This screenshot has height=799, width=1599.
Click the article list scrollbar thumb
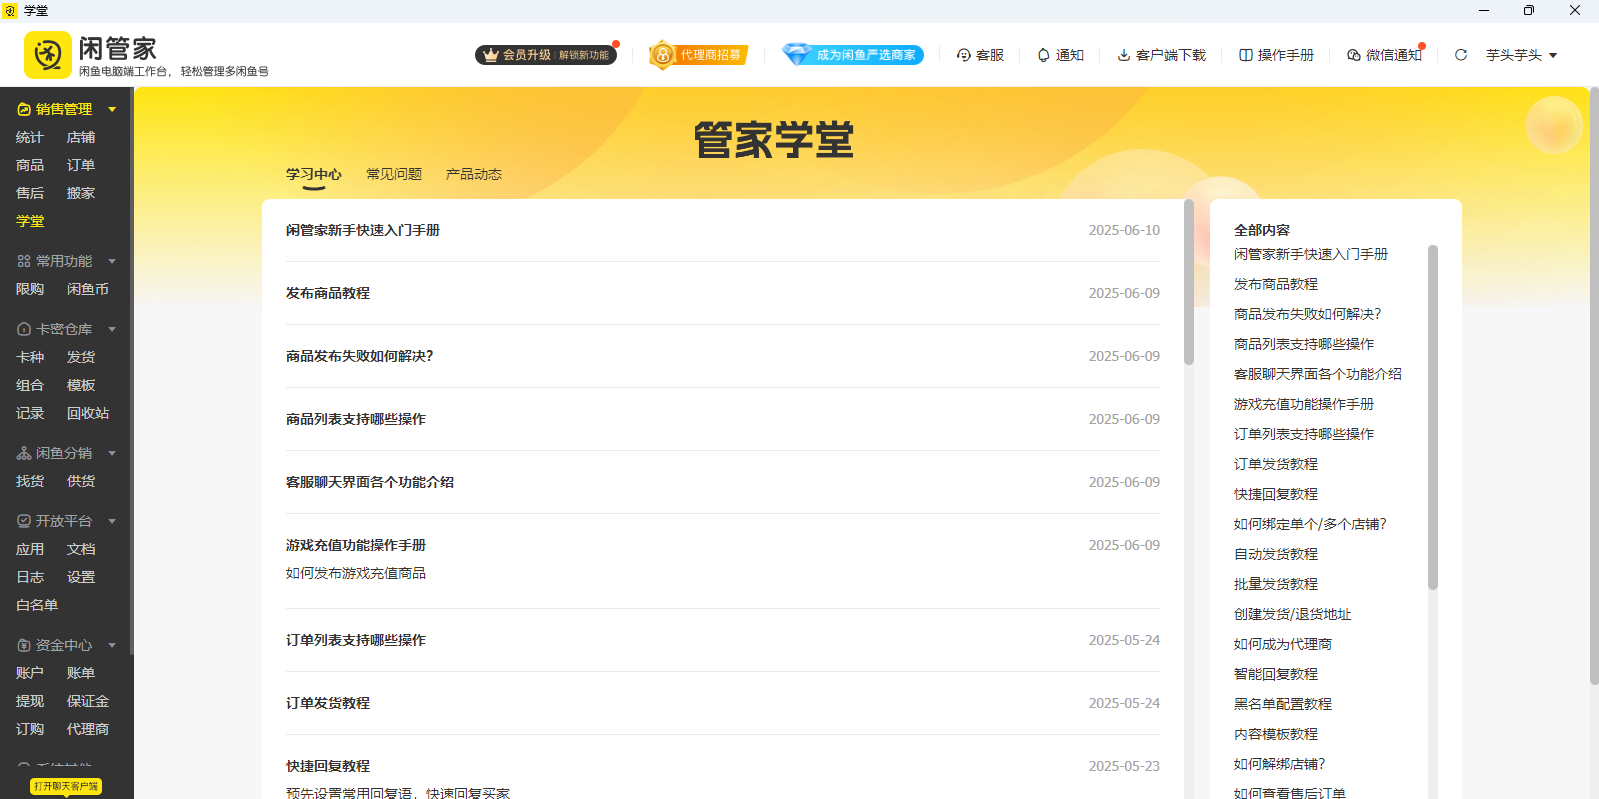(1189, 282)
